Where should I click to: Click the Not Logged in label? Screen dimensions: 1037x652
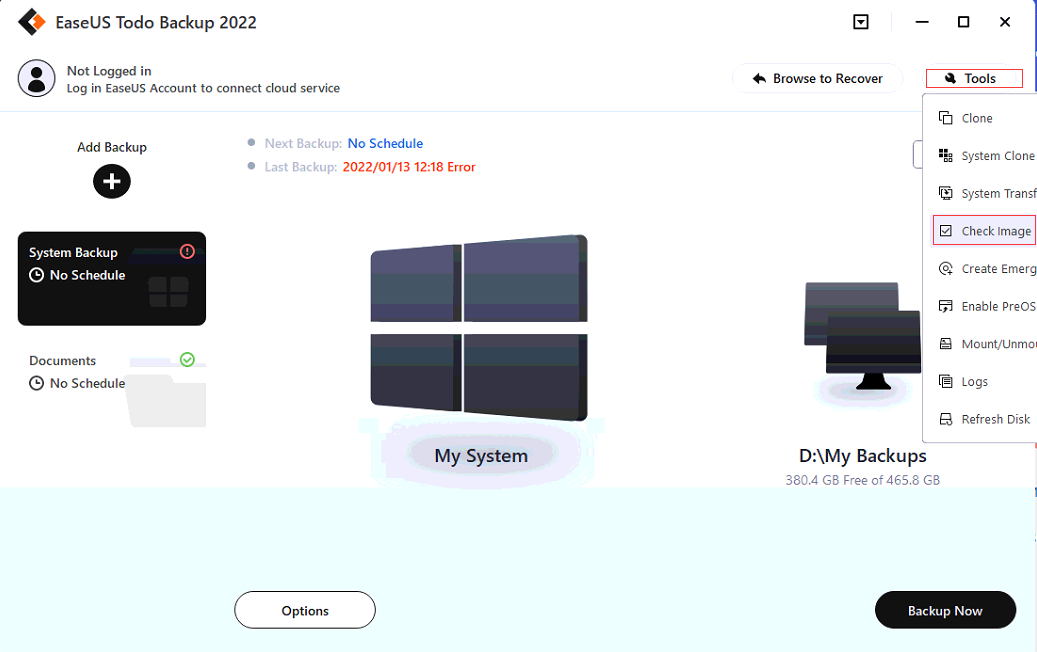click(109, 71)
